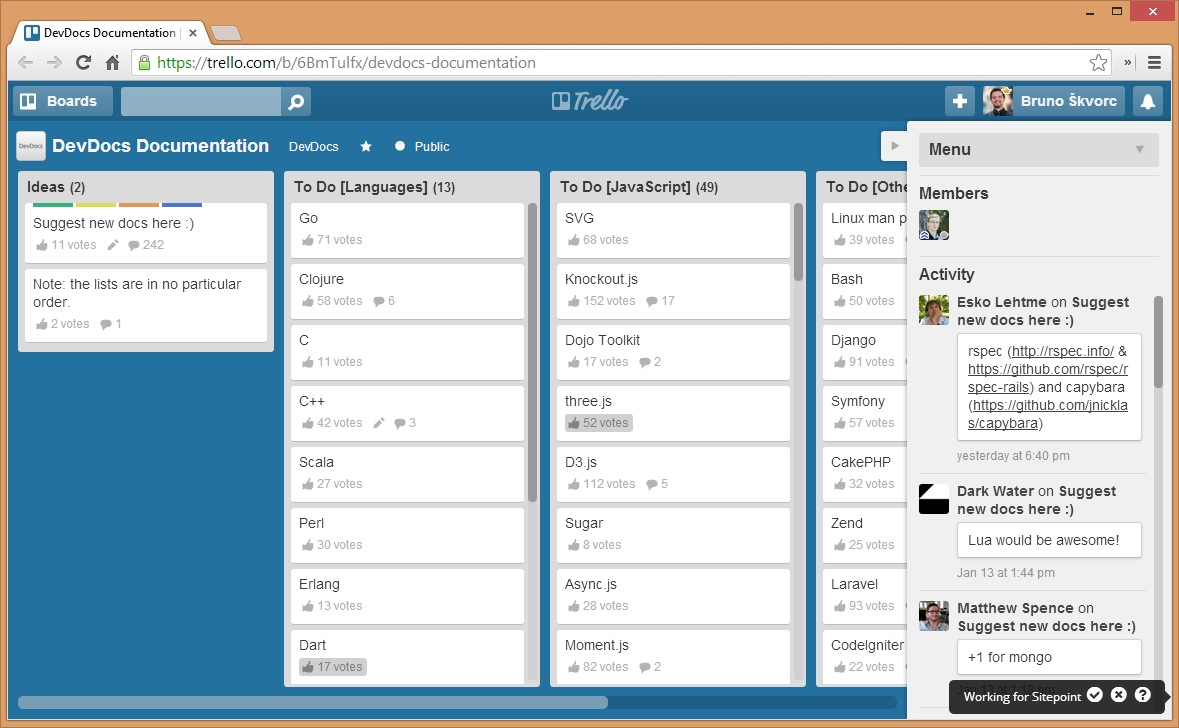Click blue label on Suggest new docs card
This screenshot has width=1179, height=728.
coord(182,205)
